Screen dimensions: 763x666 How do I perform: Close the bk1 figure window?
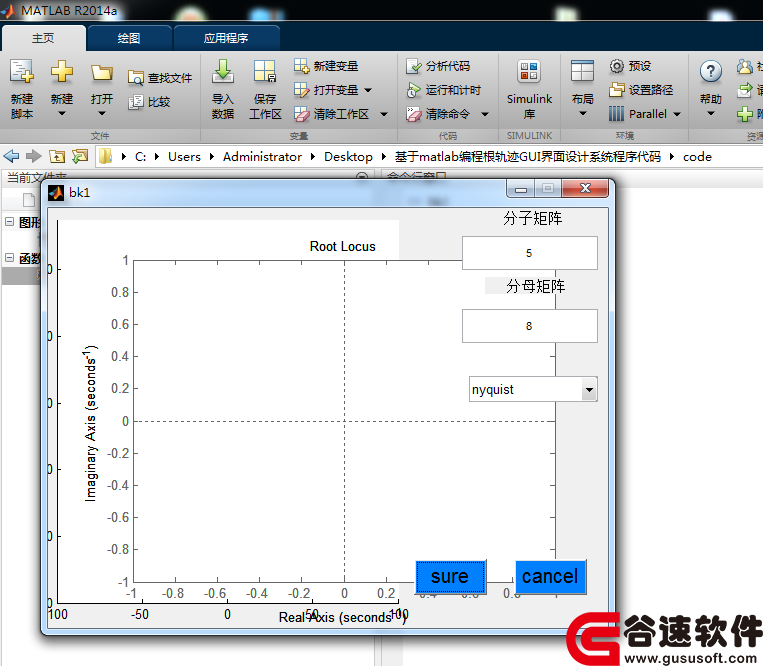[585, 189]
